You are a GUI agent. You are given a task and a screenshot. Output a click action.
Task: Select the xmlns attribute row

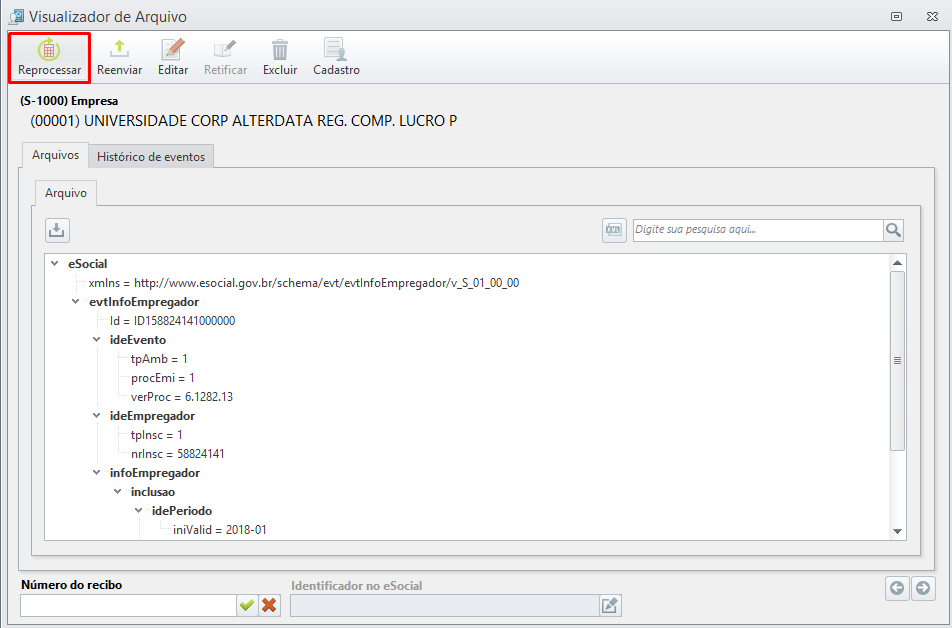point(304,282)
